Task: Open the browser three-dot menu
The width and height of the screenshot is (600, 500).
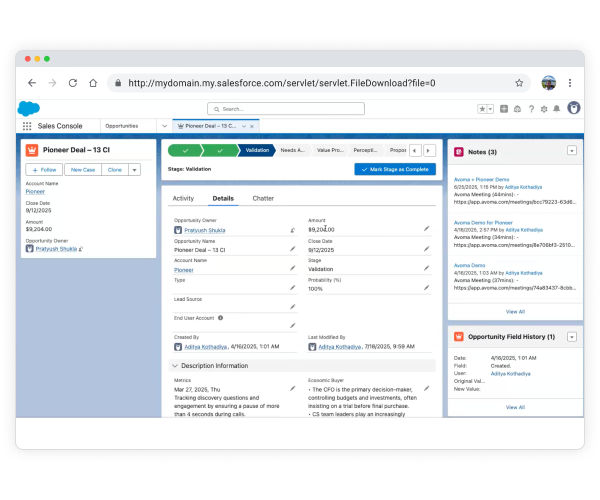Action: pyautogui.click(x=570, y=83)
